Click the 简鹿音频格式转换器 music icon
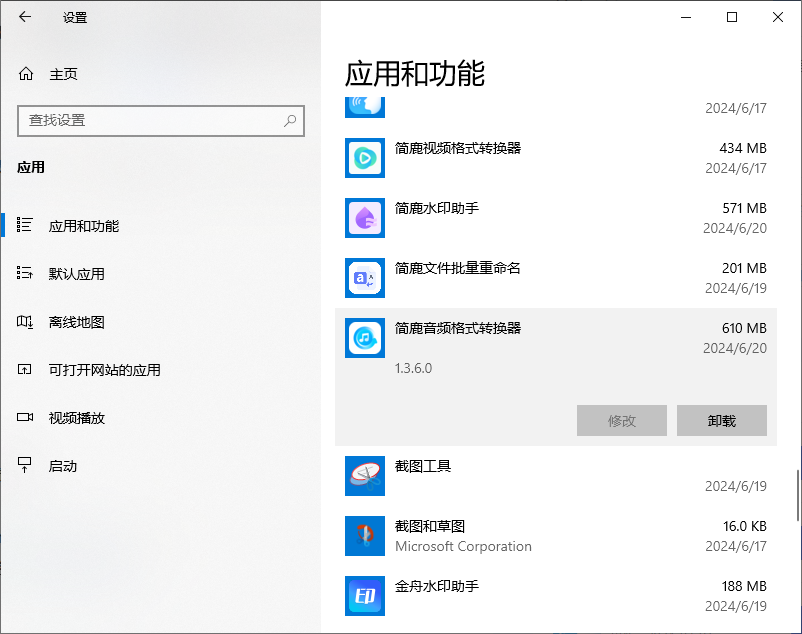Image resolution: width=802 pixels, height=634 pixels. click(365, 338)
